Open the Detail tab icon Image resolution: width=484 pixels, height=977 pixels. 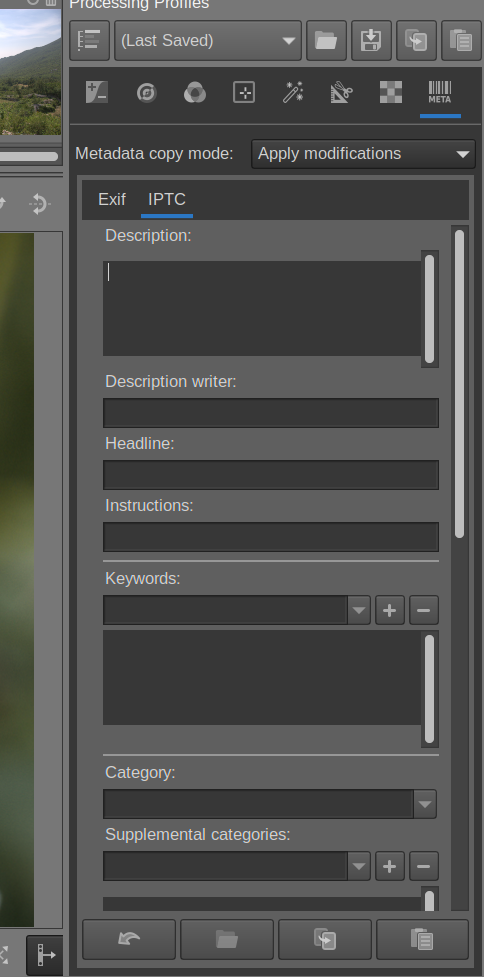pyautogui.click(x=146, y=92)
